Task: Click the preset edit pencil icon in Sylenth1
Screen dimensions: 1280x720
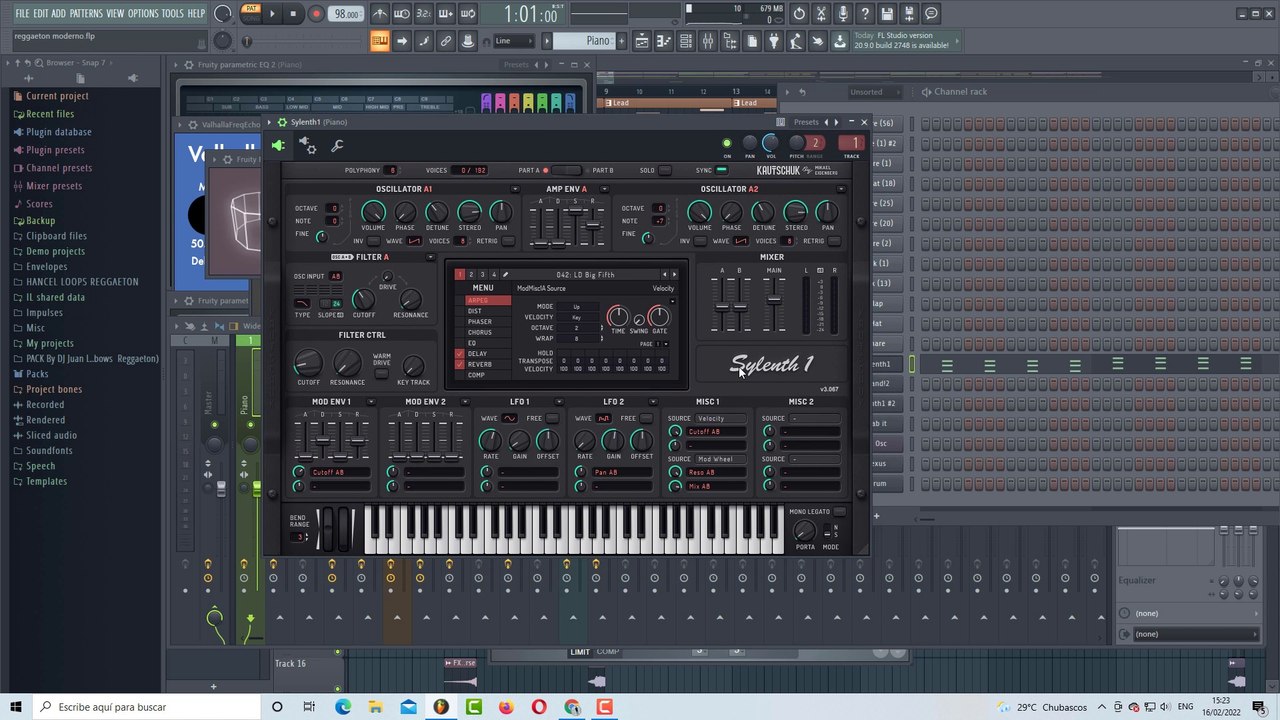Action: (505, 275)
